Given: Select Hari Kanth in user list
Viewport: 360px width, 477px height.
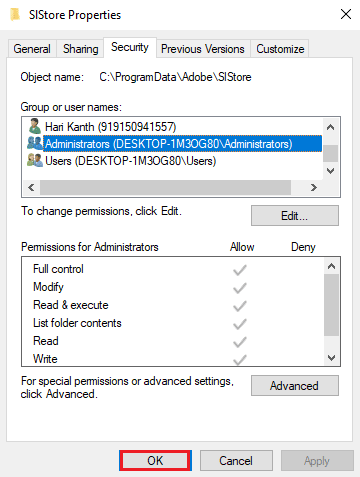Looking at the screenshot, I should coord(111,127).
